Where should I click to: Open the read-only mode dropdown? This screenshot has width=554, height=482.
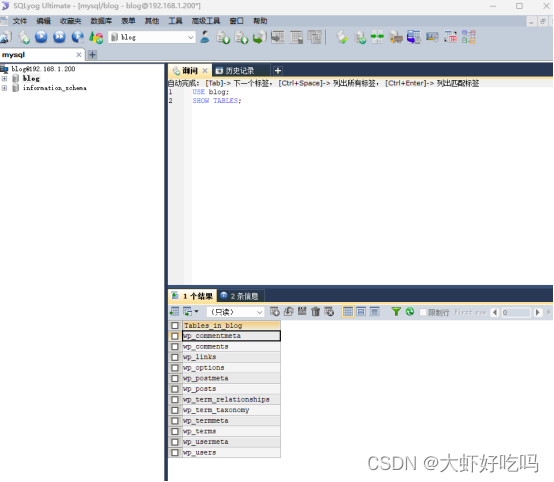pos(235,312)
